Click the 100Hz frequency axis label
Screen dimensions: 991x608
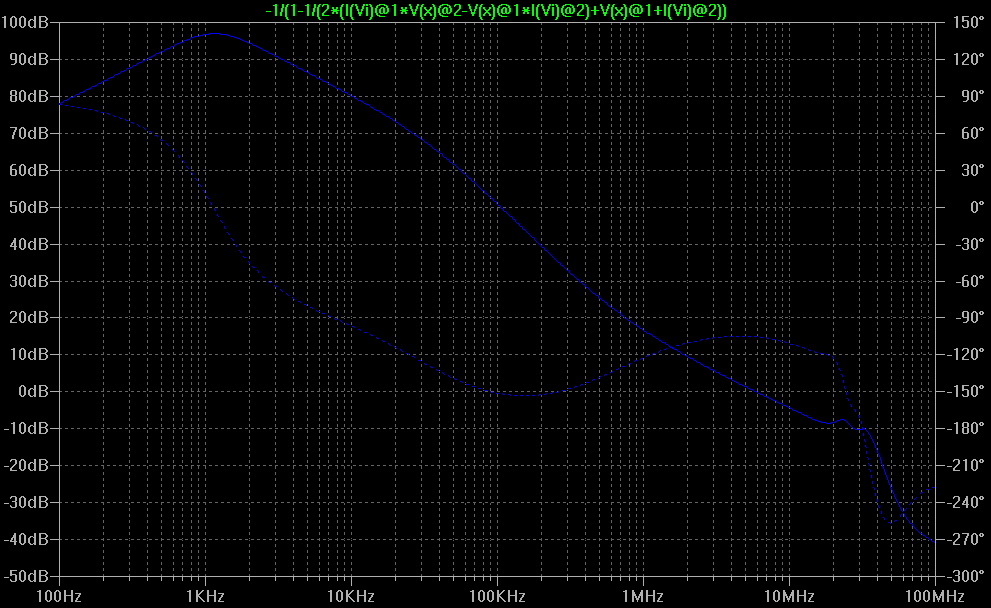point(59,597)
